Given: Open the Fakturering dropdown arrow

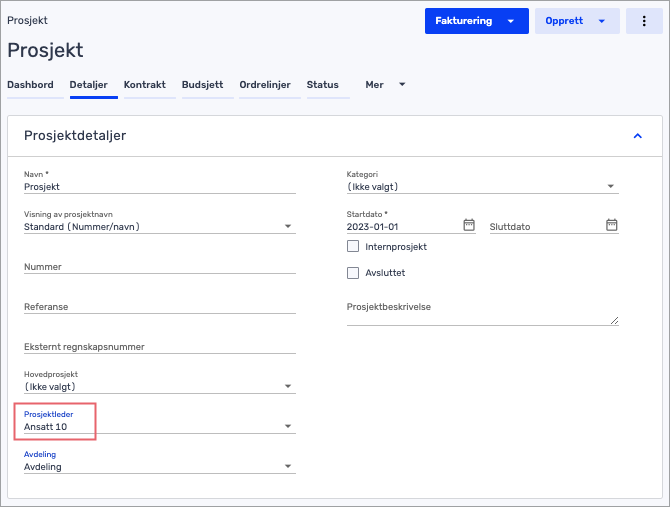Looking at the screenshot, I should coord(511,21).
